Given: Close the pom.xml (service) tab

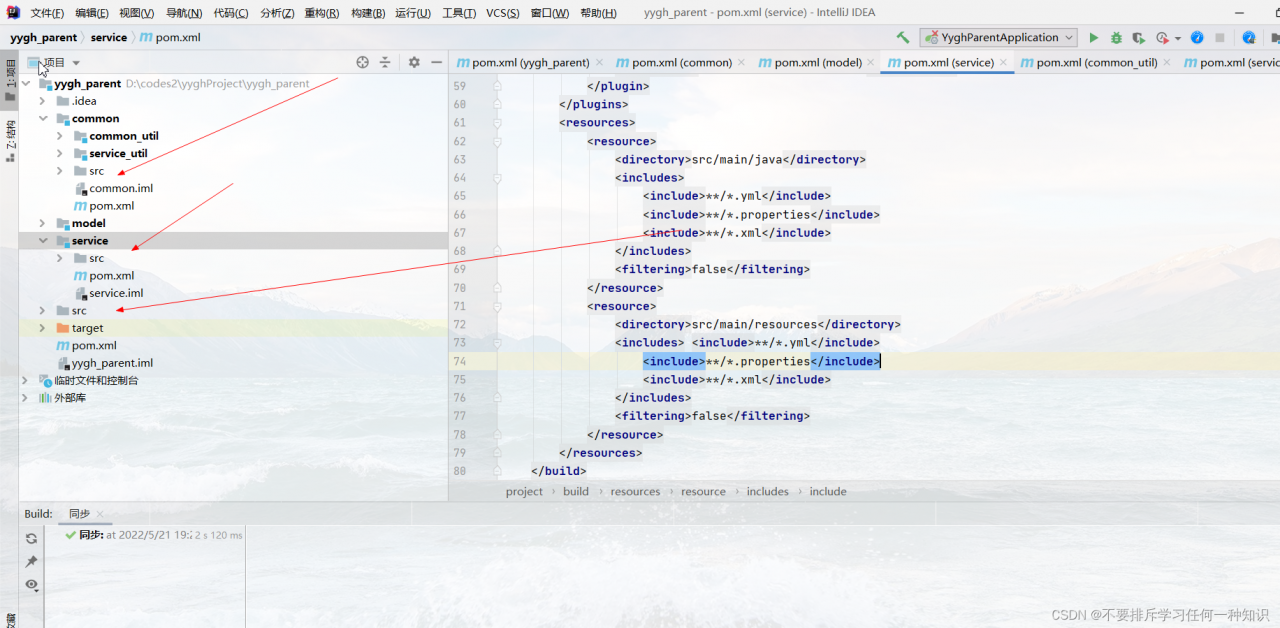Looking at the screenshot, I should (1004, 62).
